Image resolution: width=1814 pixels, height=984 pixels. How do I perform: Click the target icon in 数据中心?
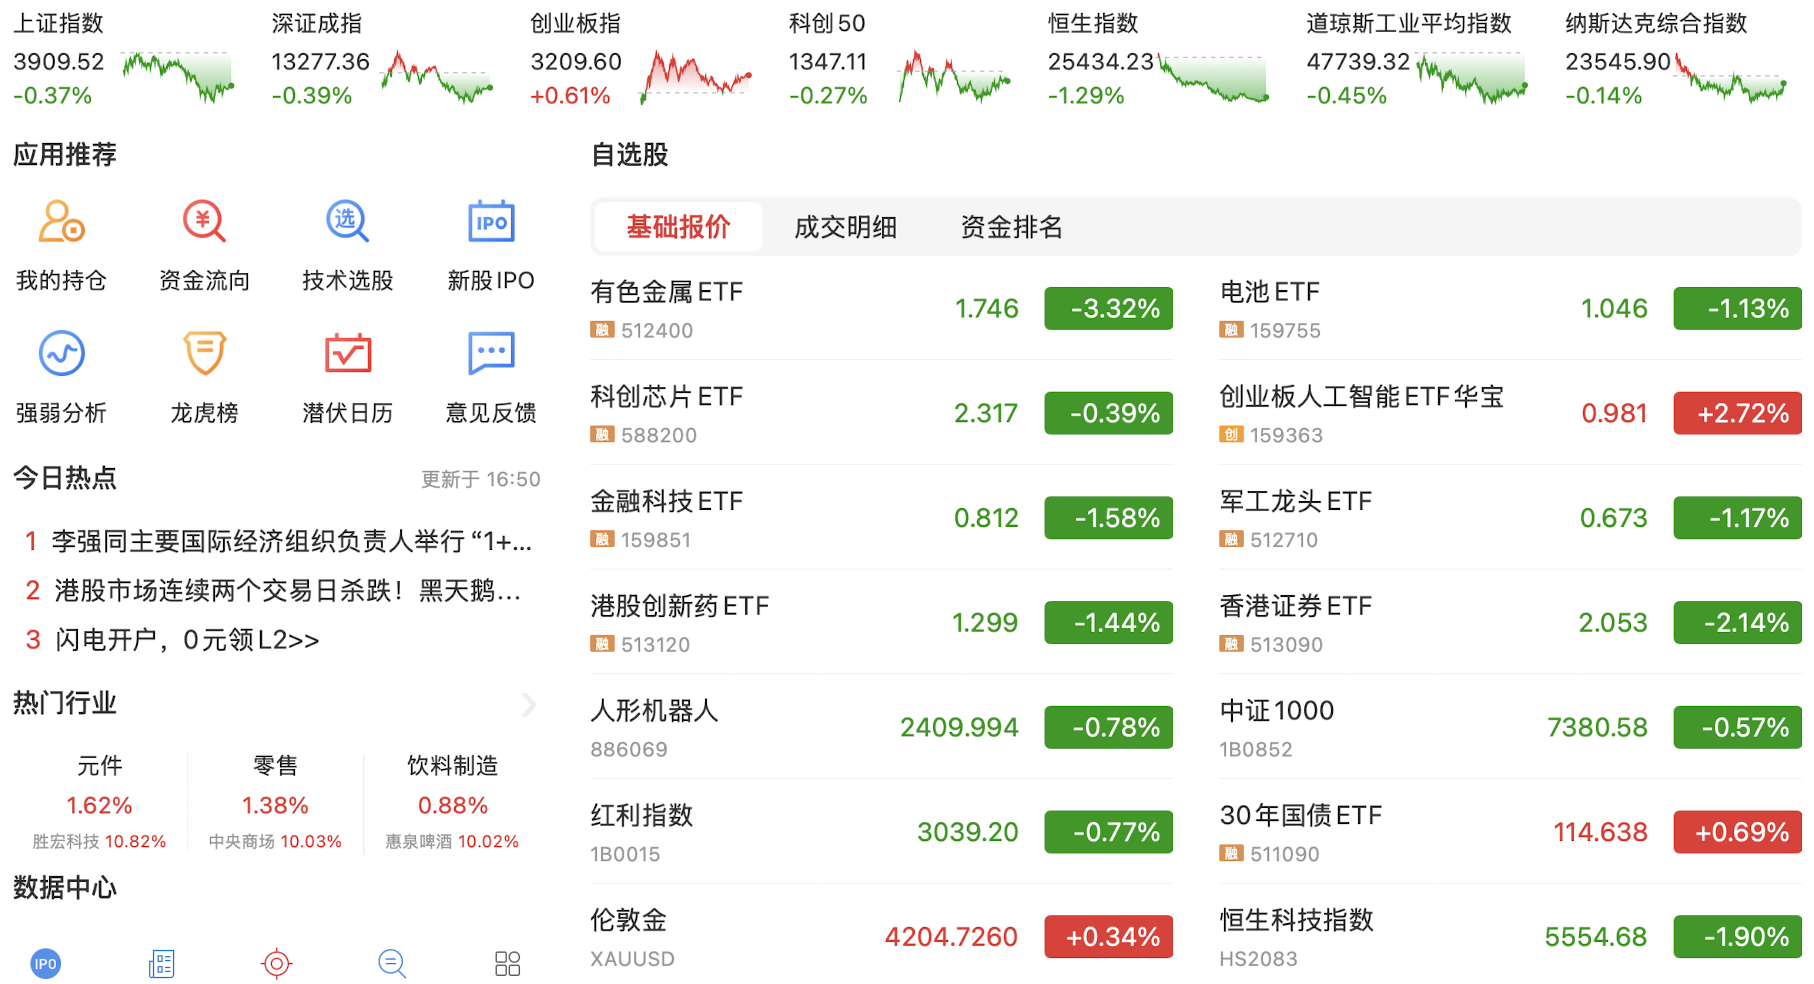click(x=276, y=963)
